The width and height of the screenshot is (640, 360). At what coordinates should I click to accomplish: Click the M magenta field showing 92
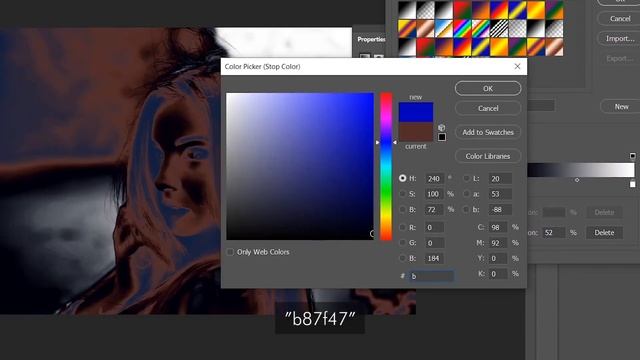[498, 243]
